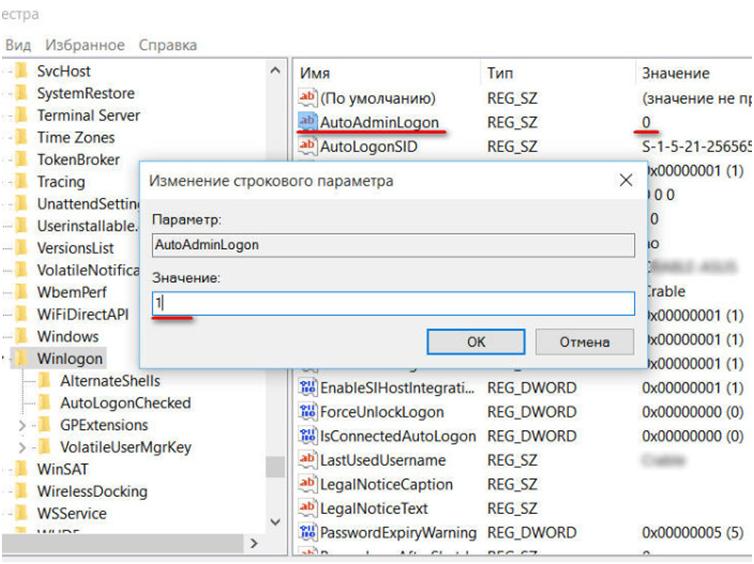Click the tree vertical scrollbar thumb

click(x=275, y=466)
